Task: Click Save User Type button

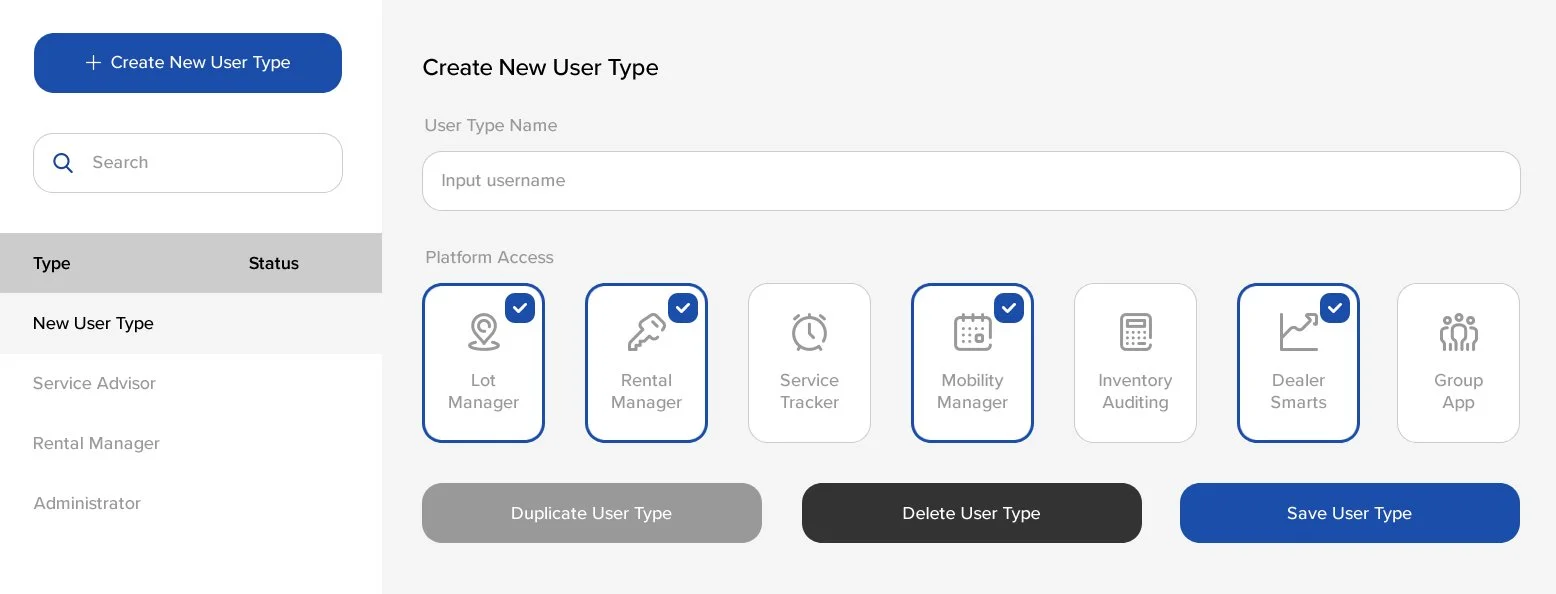Action: 1350,513
